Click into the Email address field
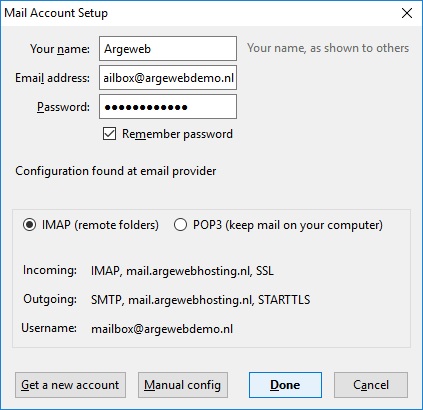Screen dimensions: 423x410 (x=168, y=78)
